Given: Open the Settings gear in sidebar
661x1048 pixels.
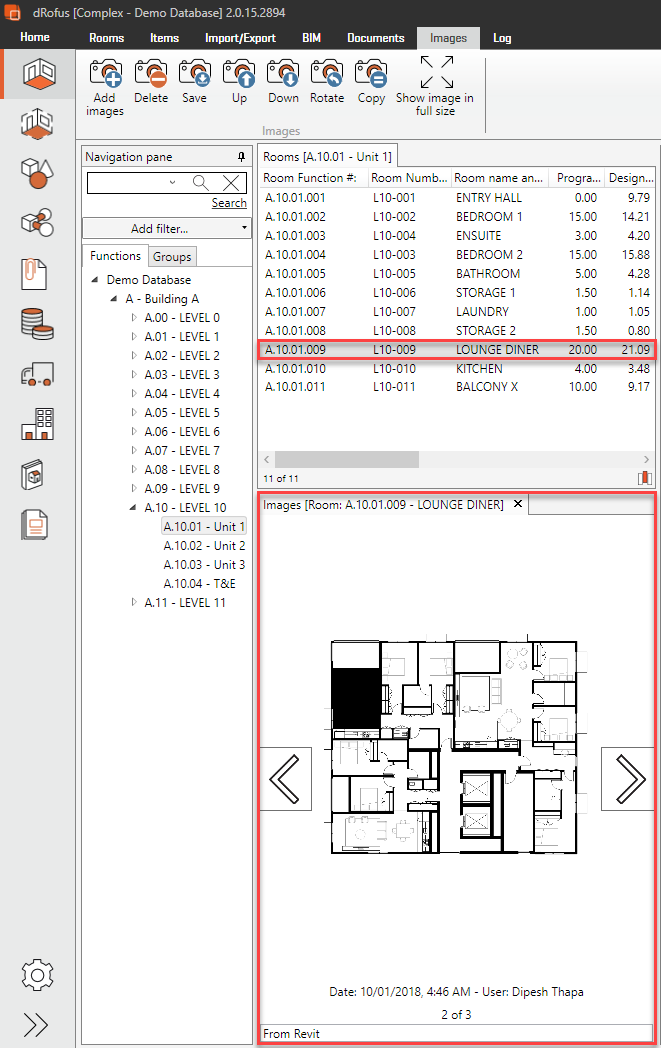Looking at the screenshot, I should coord(37,973).
